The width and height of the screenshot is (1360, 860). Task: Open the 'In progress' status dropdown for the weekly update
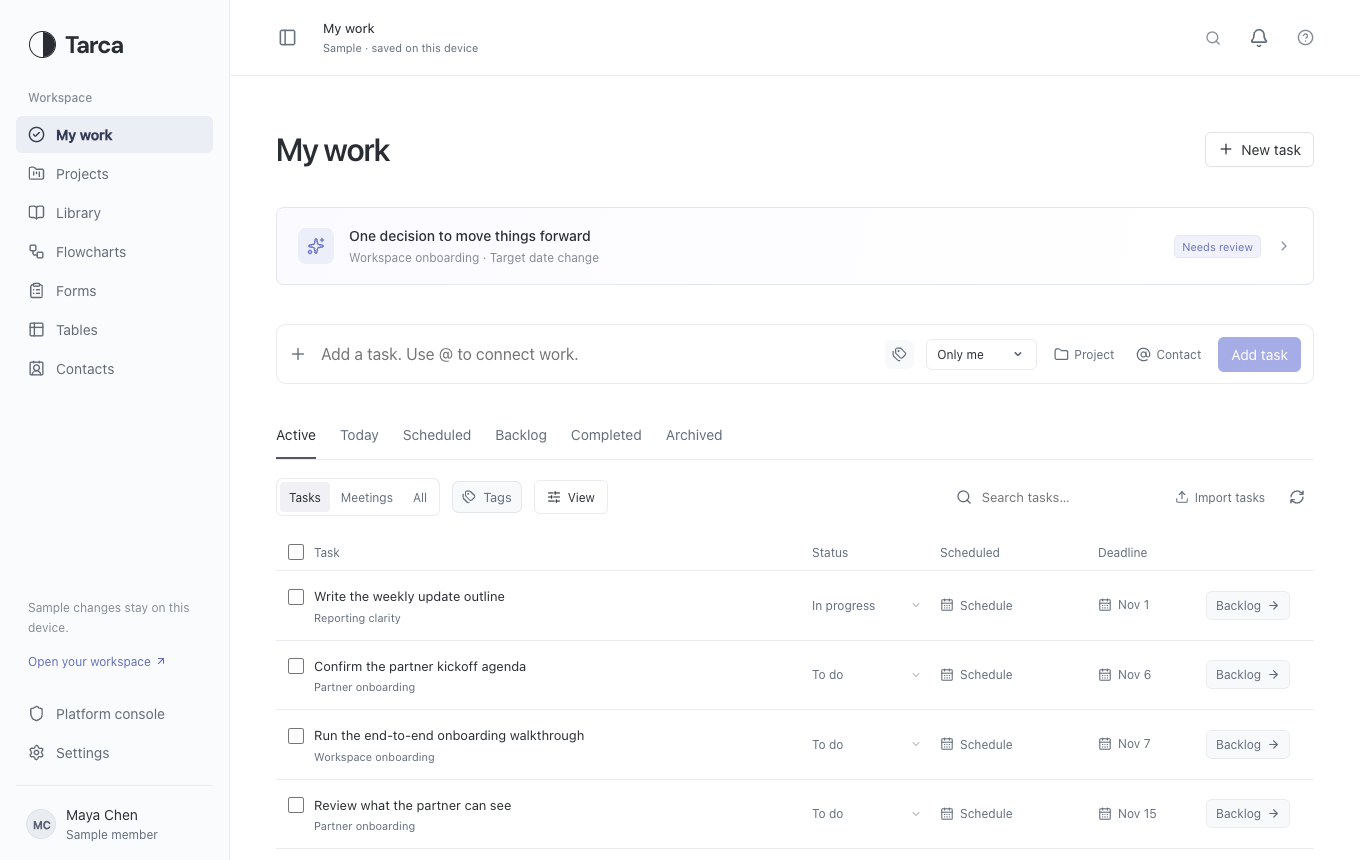tap(866, 605)
